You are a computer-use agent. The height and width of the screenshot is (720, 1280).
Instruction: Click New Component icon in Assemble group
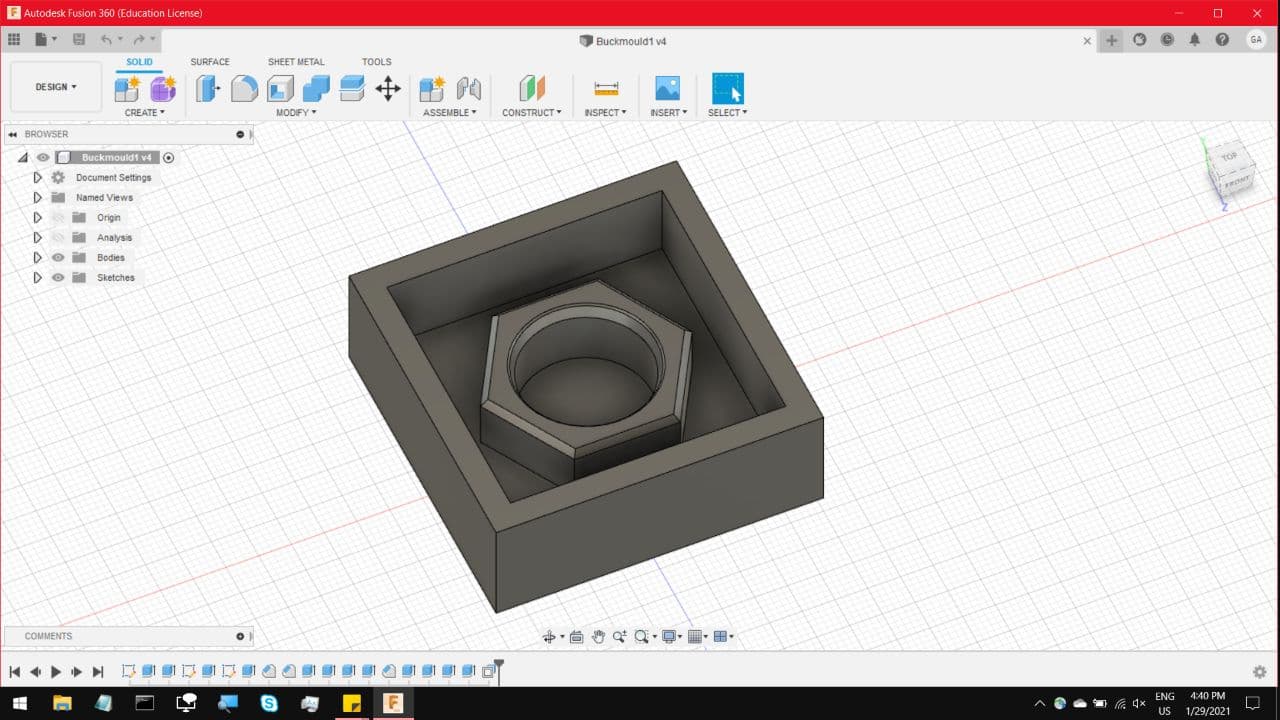(x=432, y=88)
